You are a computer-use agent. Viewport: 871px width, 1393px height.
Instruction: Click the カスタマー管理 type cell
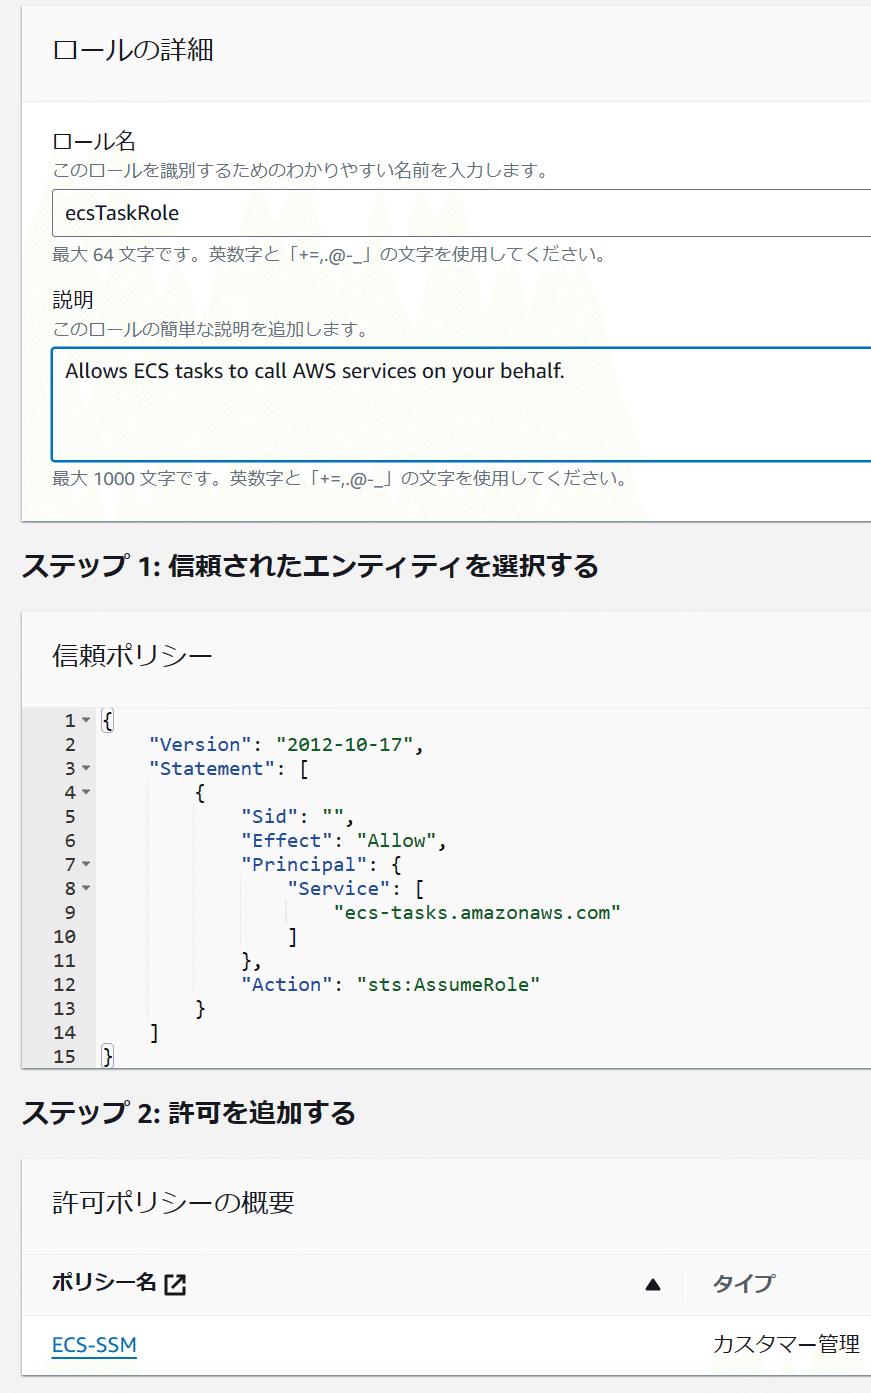pos(786,1345)
